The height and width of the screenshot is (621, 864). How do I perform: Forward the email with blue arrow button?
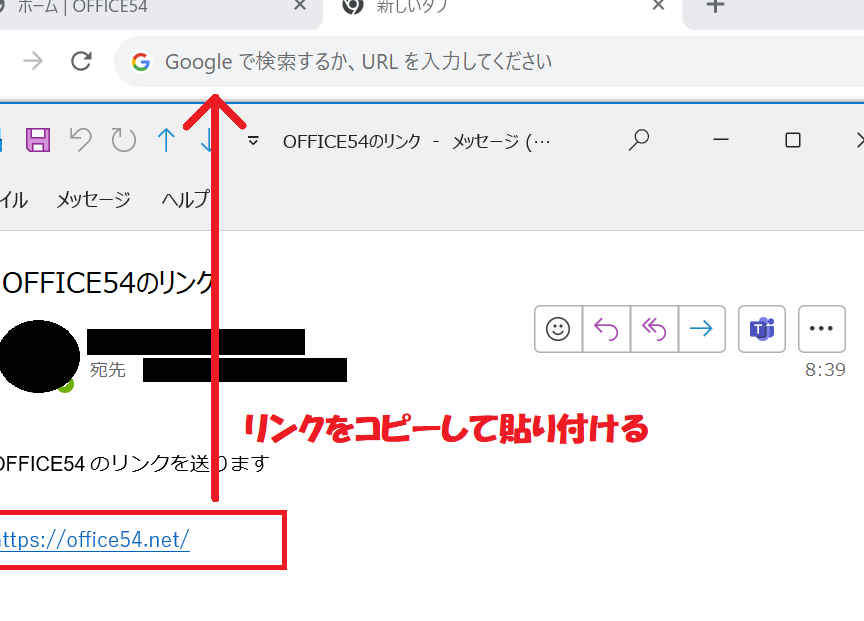(x=702, y=329)
